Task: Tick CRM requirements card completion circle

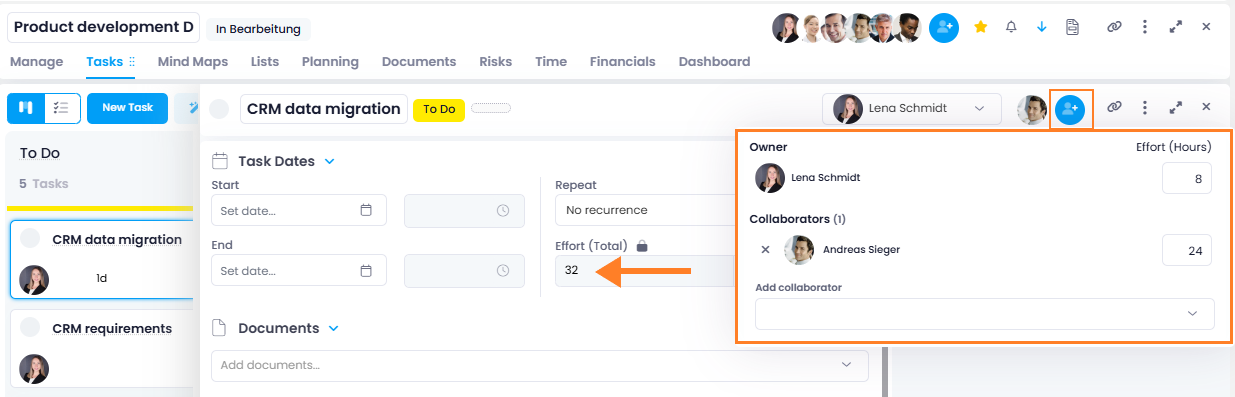Action: 31,328
